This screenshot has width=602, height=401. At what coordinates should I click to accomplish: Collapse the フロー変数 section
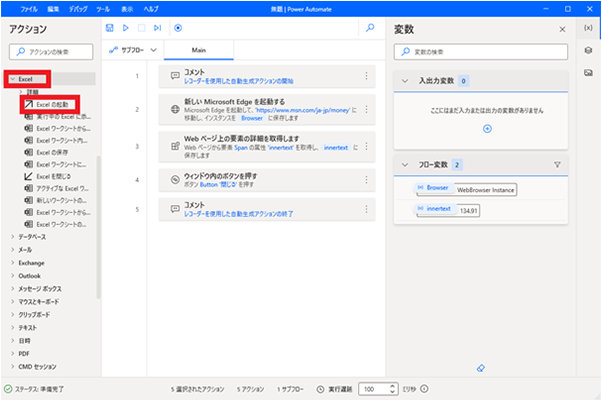click(405, 165)
